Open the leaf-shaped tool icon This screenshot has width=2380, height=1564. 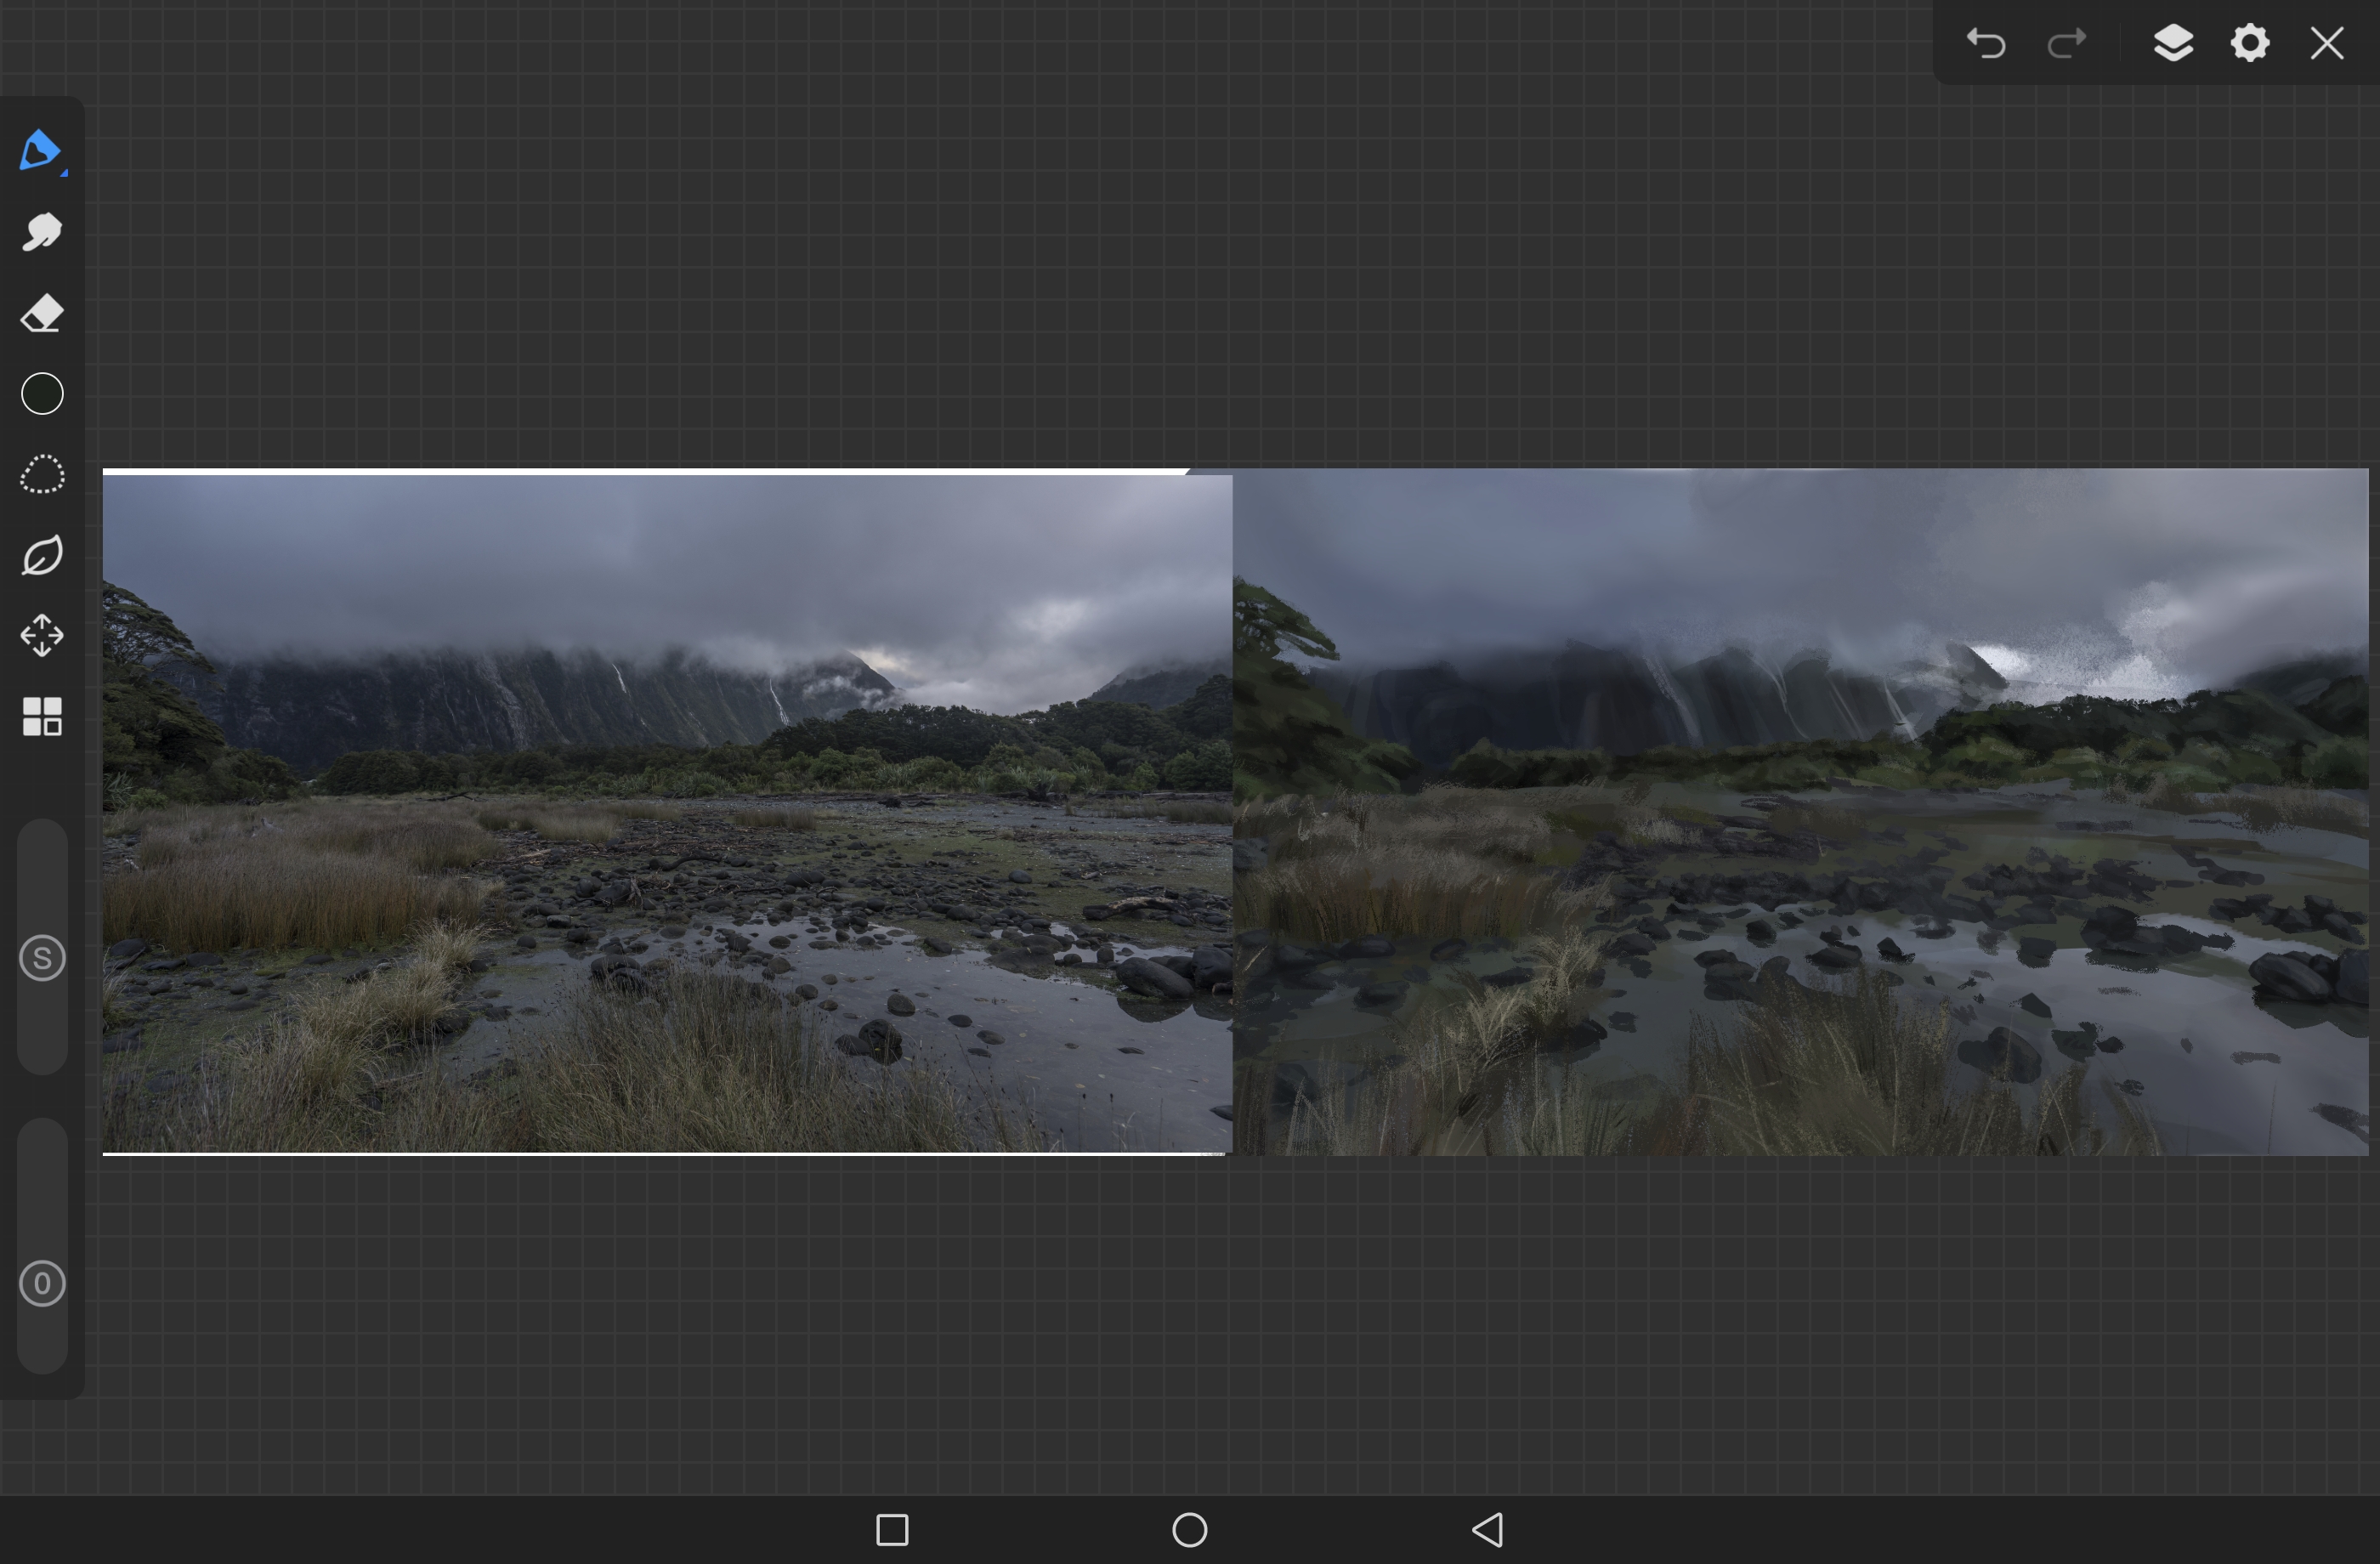tap(42, 555)
